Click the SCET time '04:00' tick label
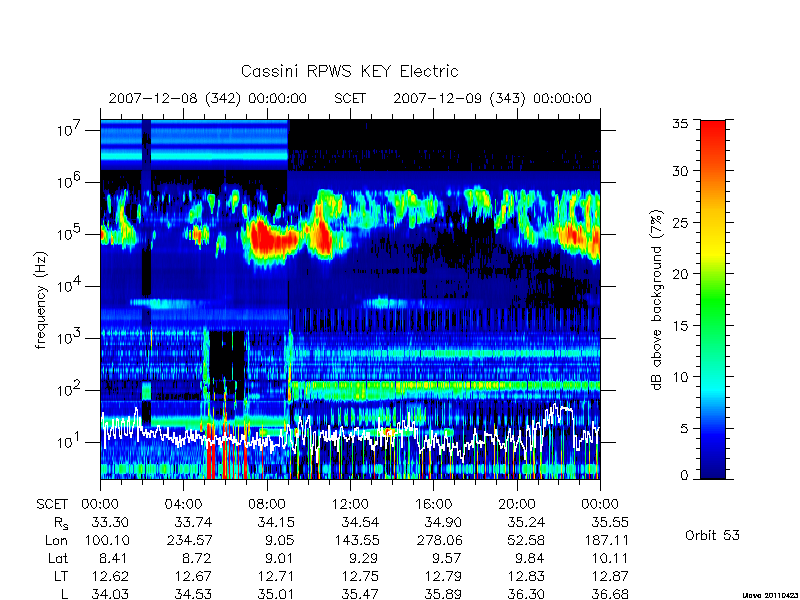The width and height of the screenshot is (800, 600). pos(183,504)
